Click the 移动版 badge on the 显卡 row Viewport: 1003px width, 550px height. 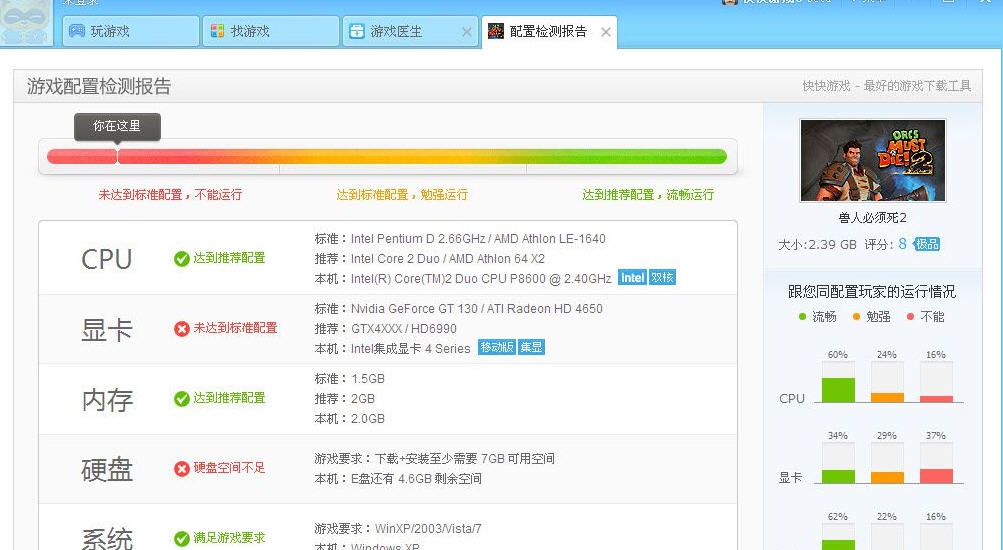(496, 347)
